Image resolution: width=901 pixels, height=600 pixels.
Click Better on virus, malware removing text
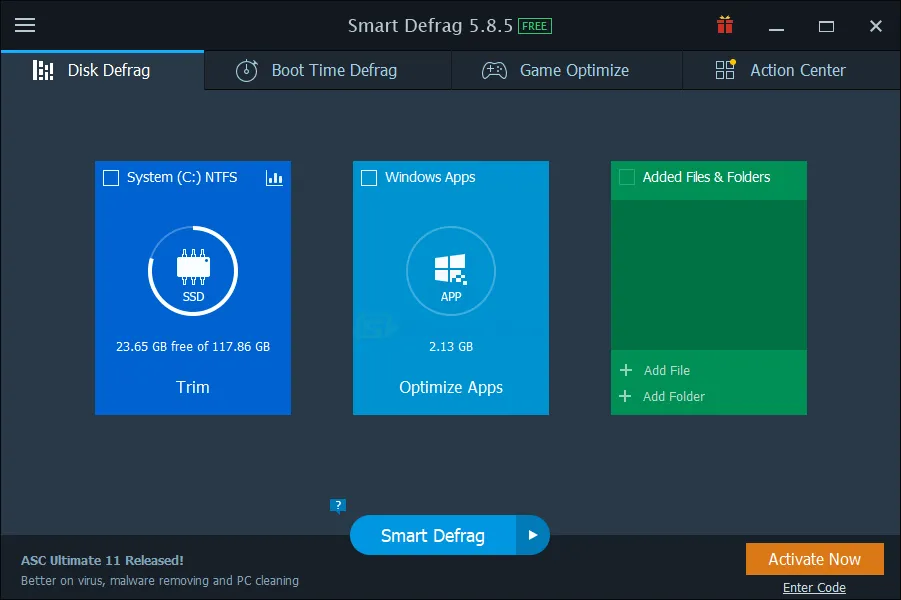click(x=160, y=580)
